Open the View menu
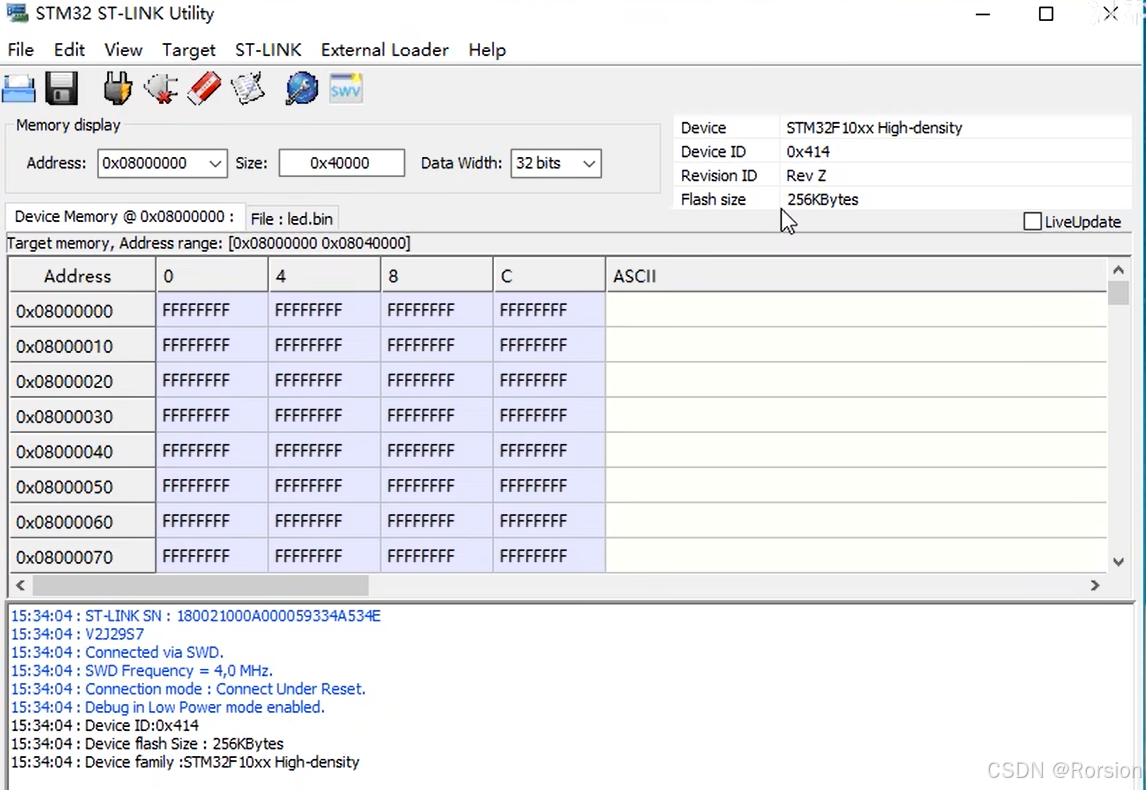1146x790 pixels. coord(123,50)
